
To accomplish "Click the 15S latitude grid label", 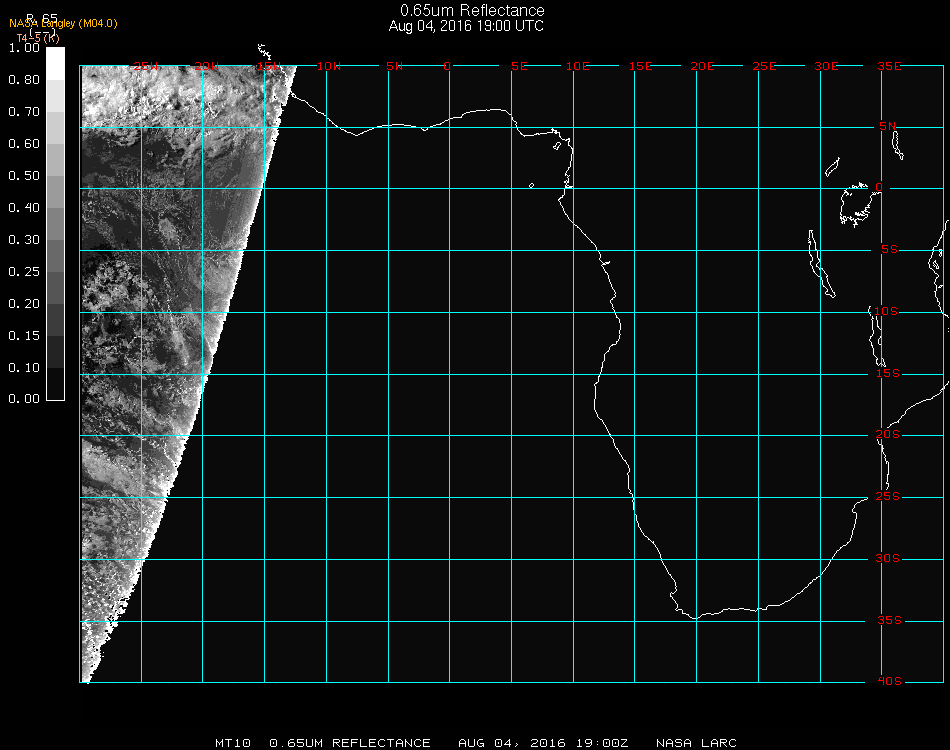I will pos(888,373).
